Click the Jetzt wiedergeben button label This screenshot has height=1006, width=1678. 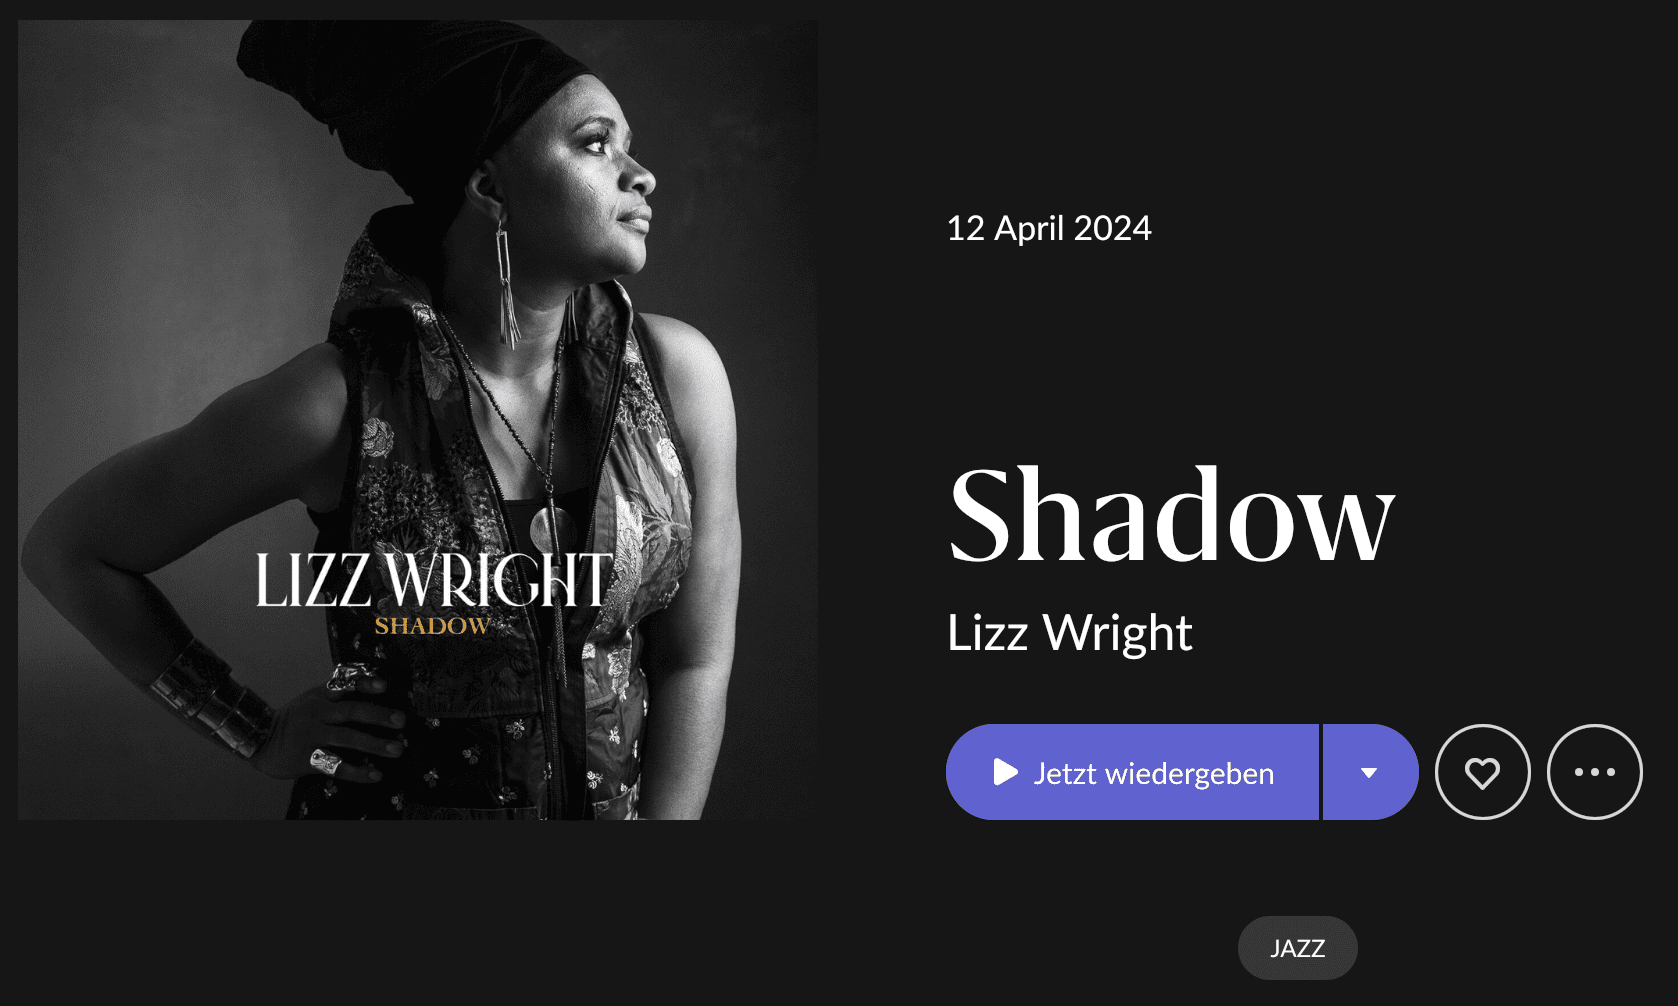(x=1153, y=774)
